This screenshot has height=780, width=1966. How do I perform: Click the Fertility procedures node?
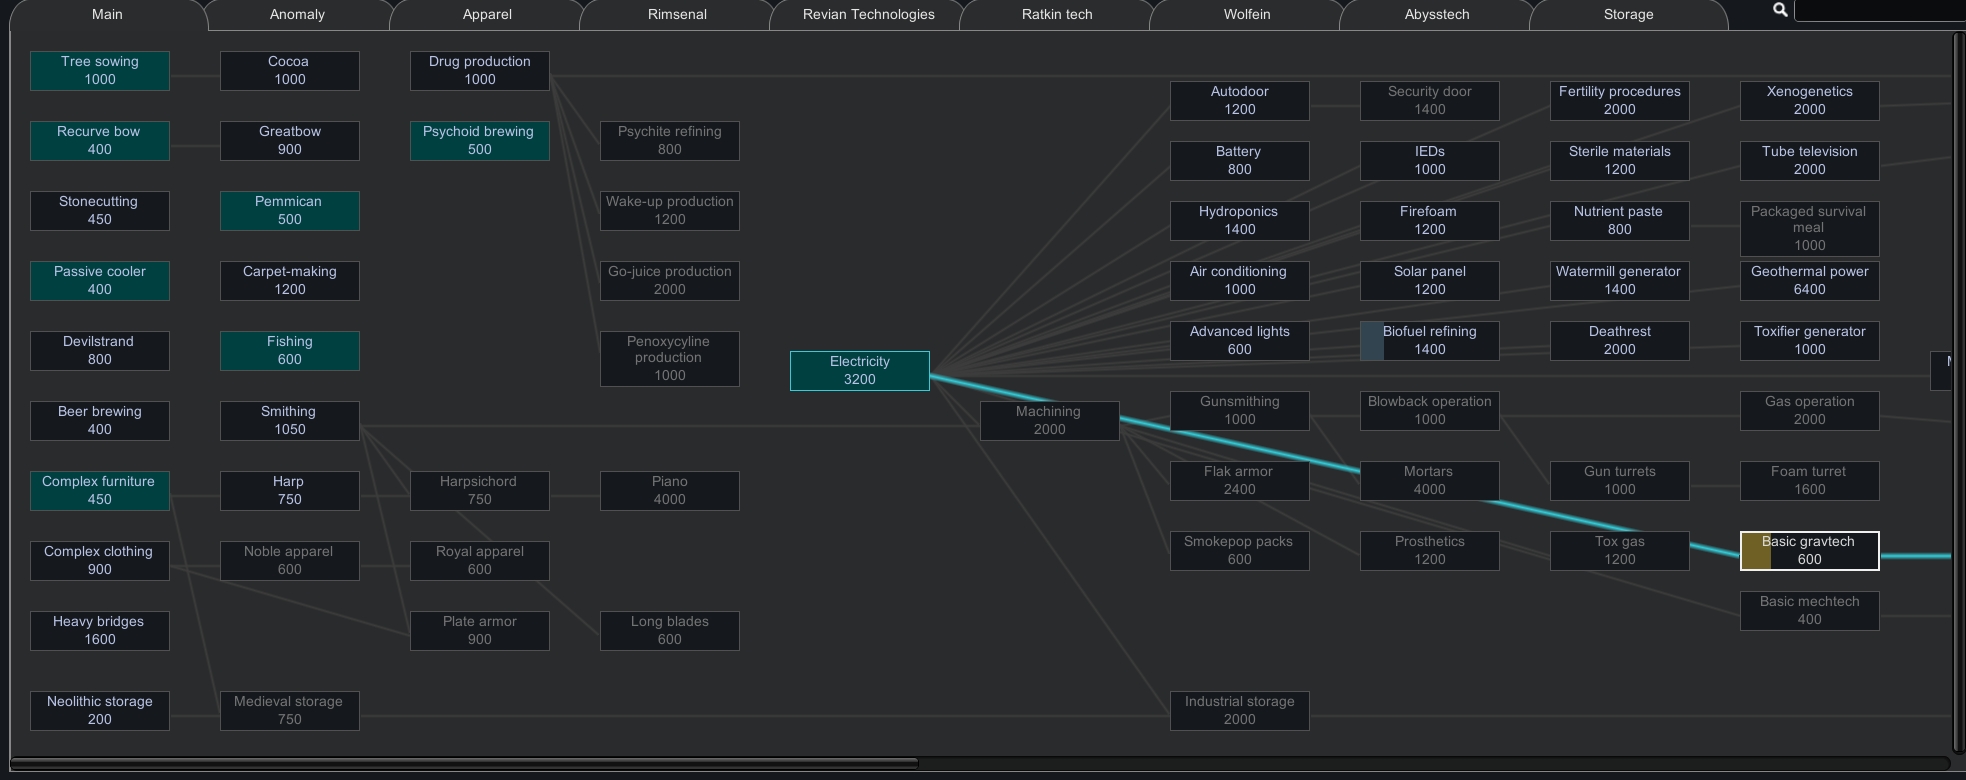click(x=1620, y=101)
